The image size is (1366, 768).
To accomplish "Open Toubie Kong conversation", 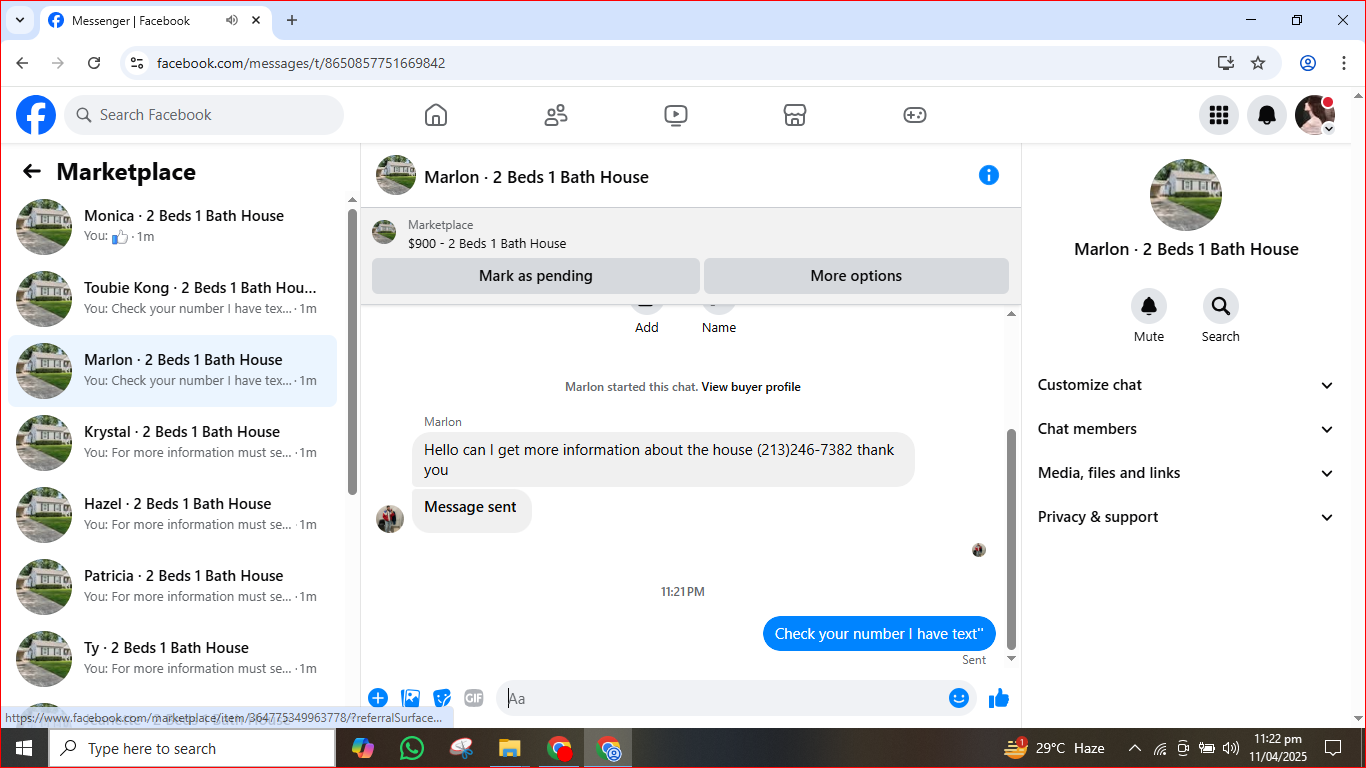I will [x=173, y=299].
